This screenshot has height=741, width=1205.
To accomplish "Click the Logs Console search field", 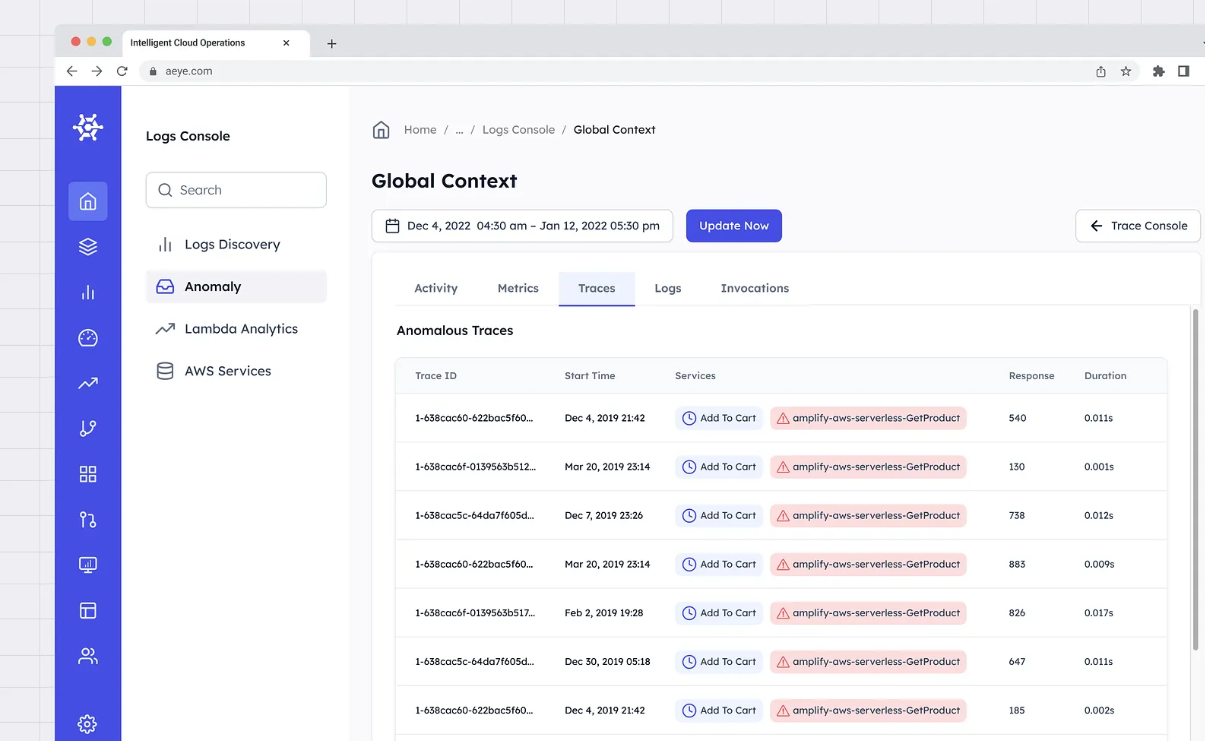I will pyautogui.click(x=236, y=190).
